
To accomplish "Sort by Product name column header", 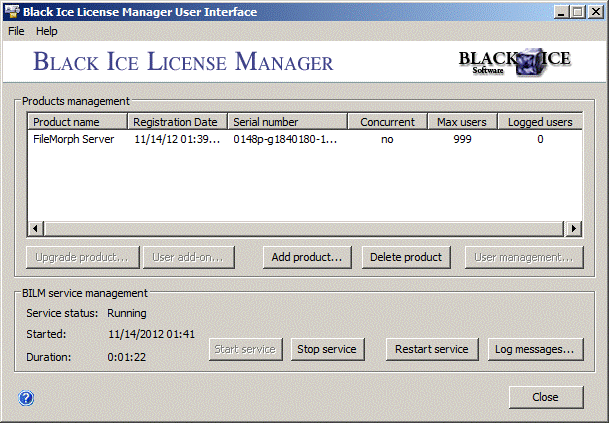I will (x=77, y=122).
